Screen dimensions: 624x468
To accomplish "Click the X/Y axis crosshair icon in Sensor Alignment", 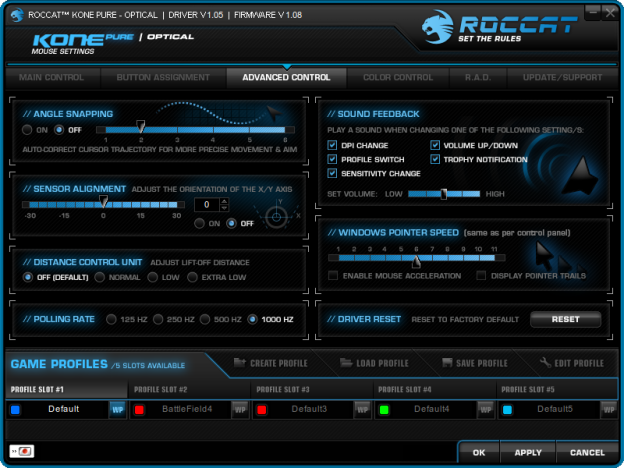I will [276, 217].
